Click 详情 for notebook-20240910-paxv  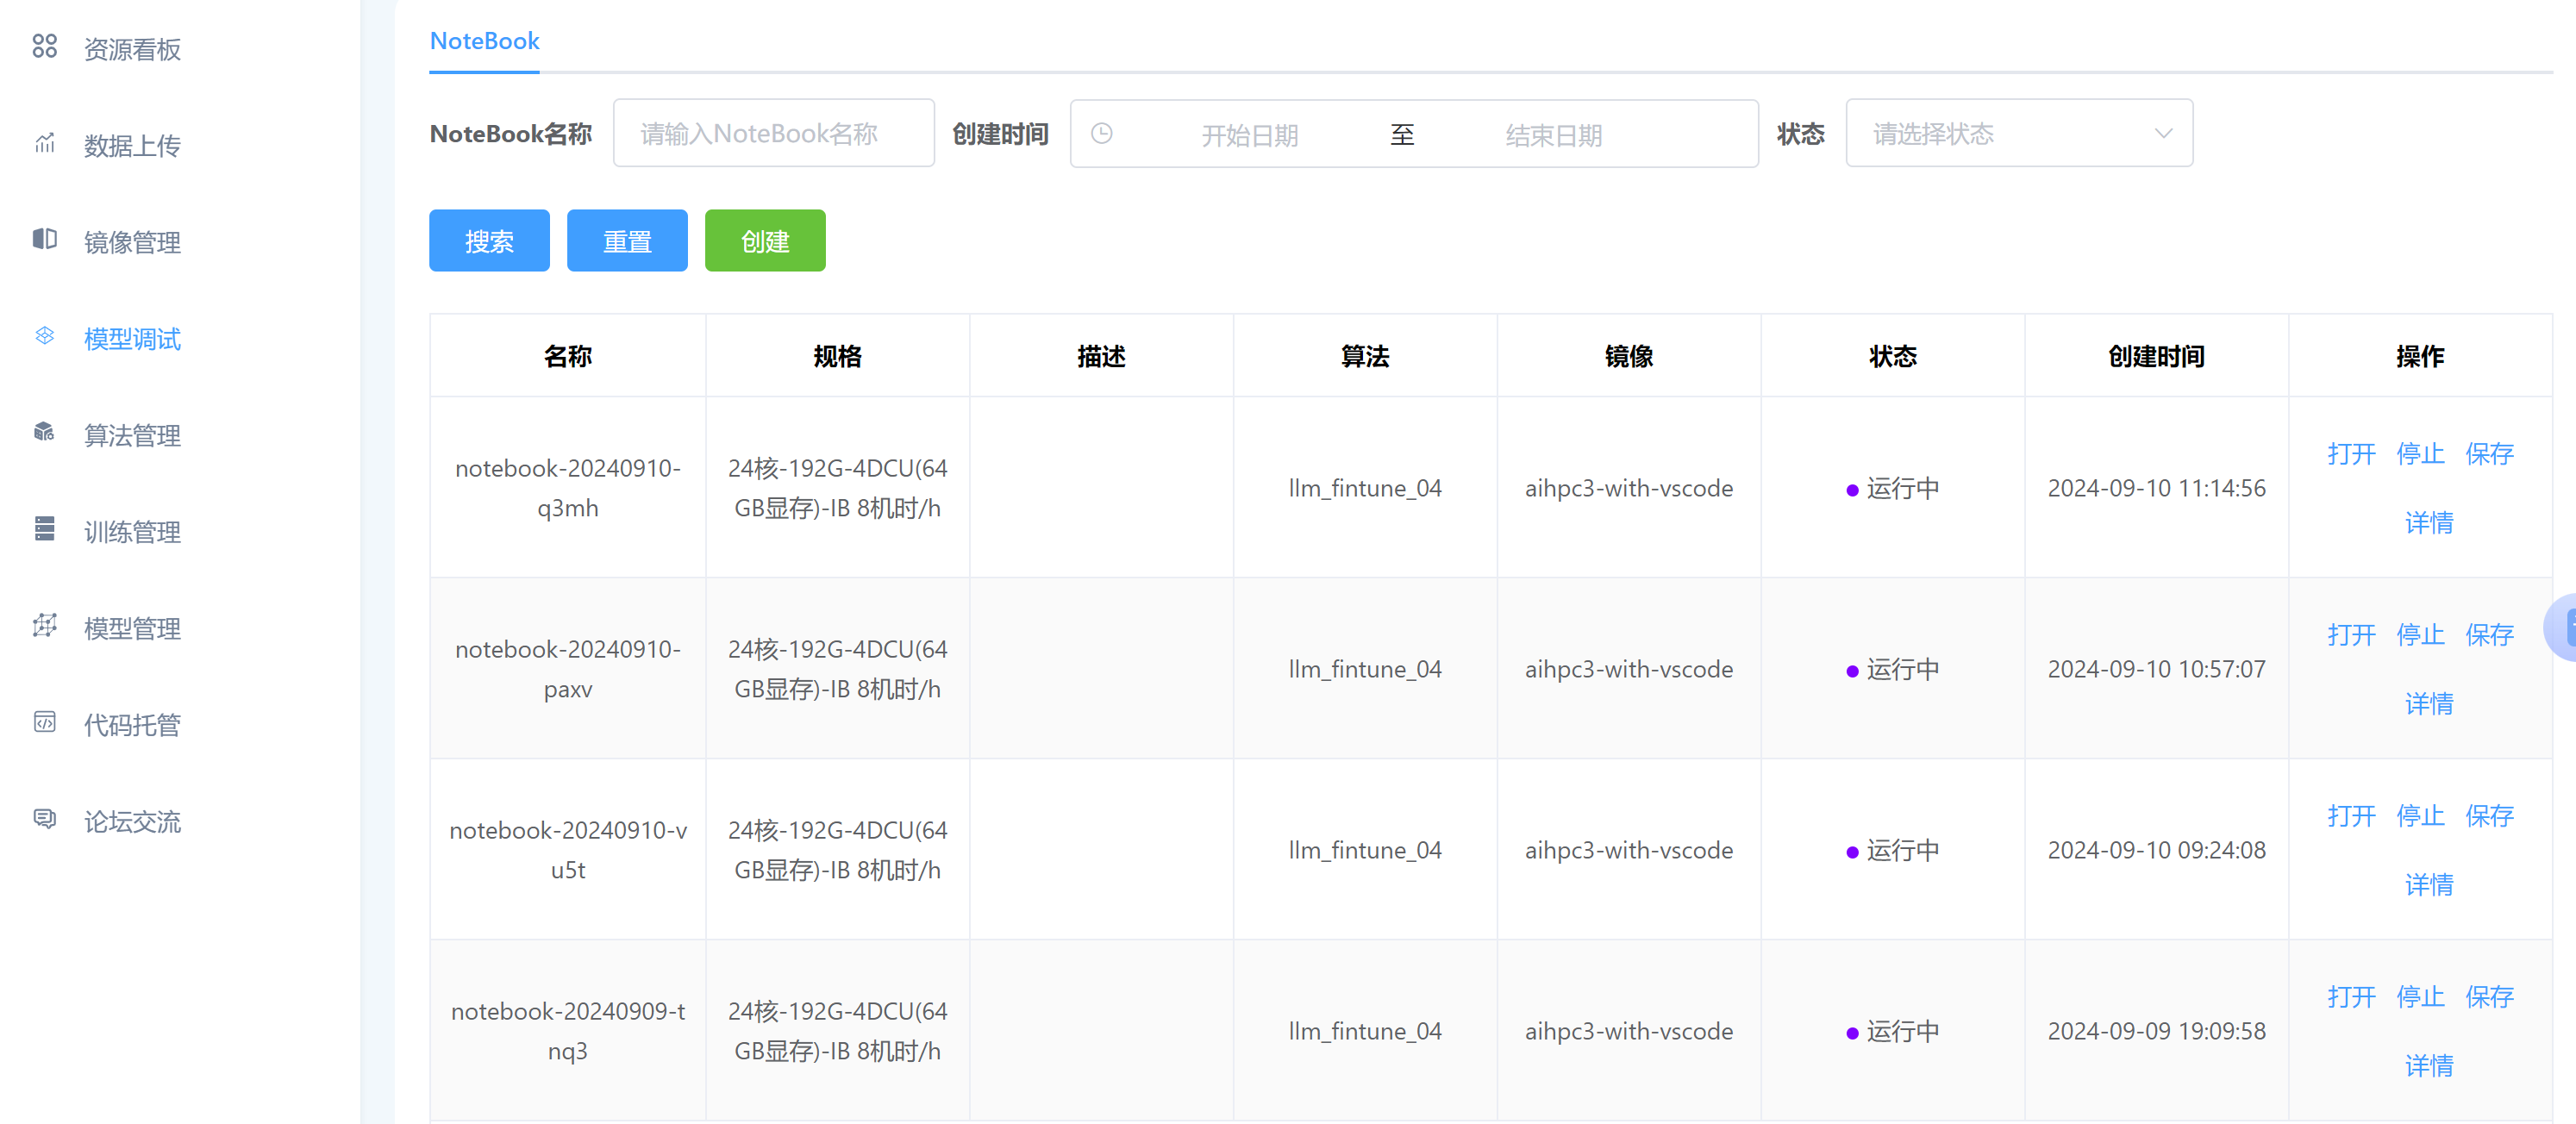coord(2429,703)
